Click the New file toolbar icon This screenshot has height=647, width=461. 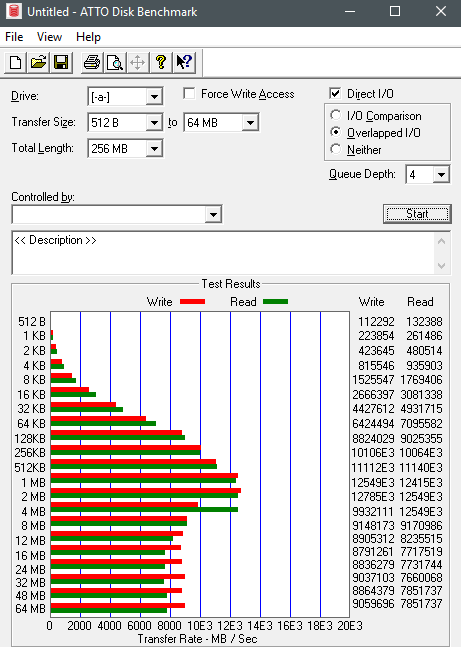[x=15, y=63]
